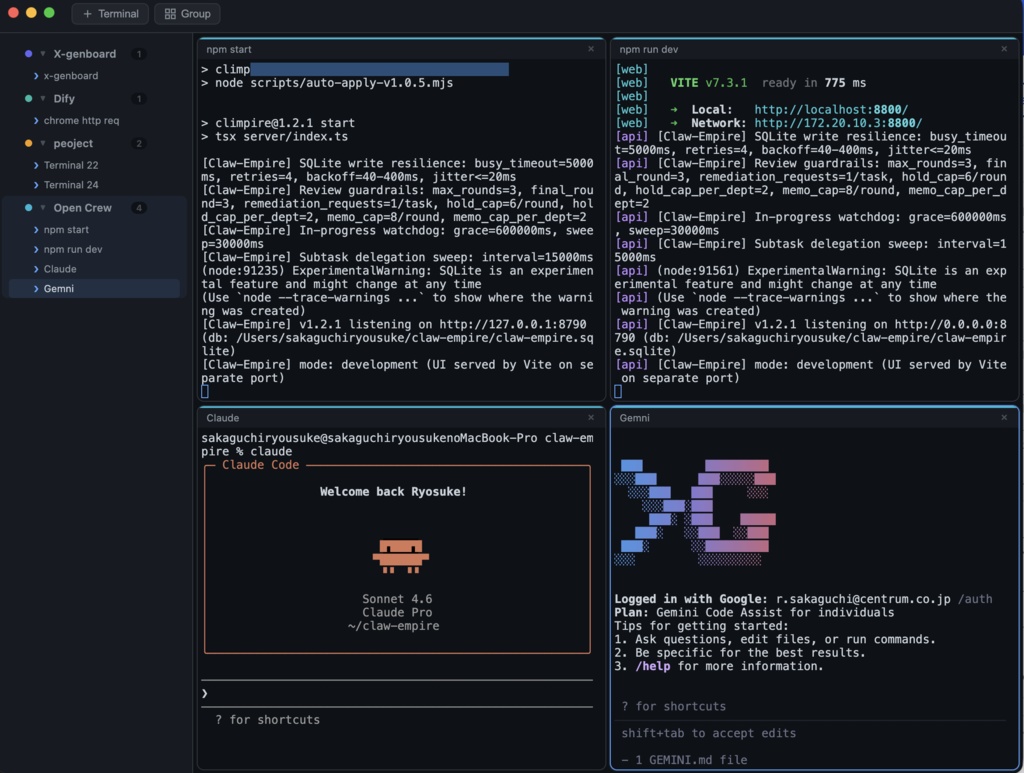Click '1 GEMINI.md file' status text
The width and height of the screenshot is (1024, 773).
click(691, 760)
